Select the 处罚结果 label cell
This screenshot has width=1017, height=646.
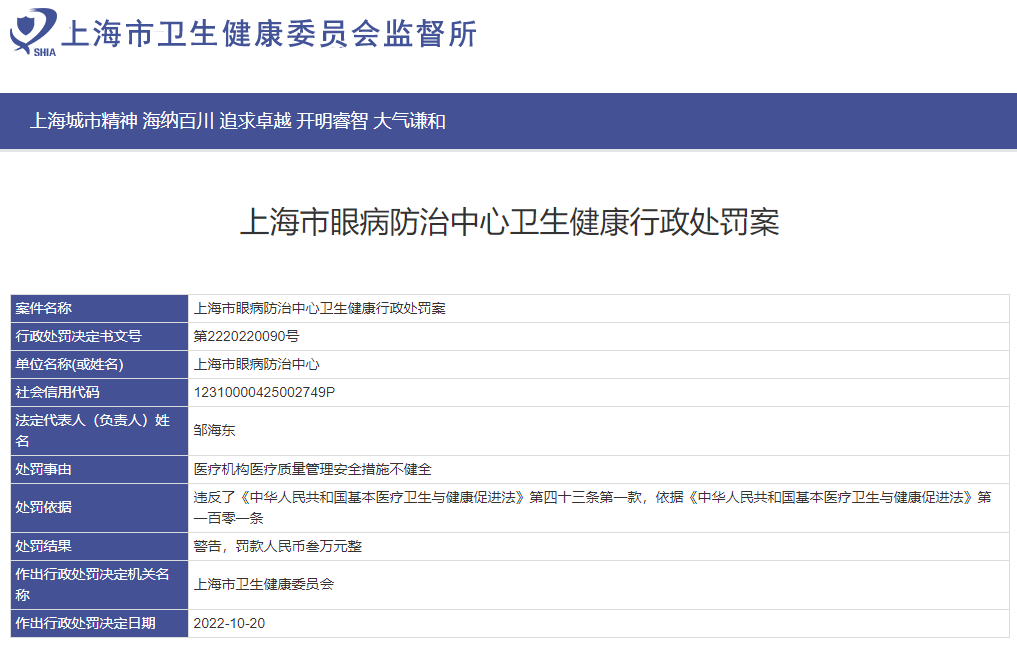click(99, 547)
